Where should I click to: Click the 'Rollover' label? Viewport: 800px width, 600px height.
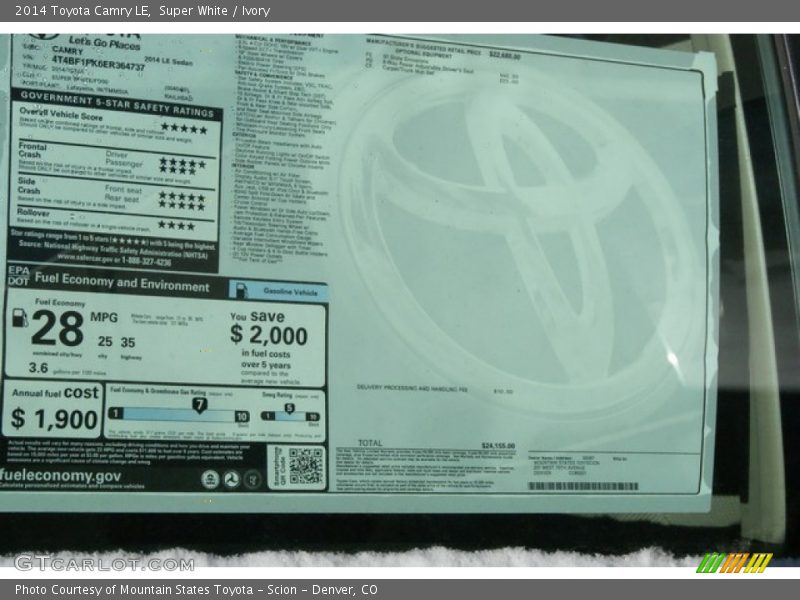click(x=33, y=212)
